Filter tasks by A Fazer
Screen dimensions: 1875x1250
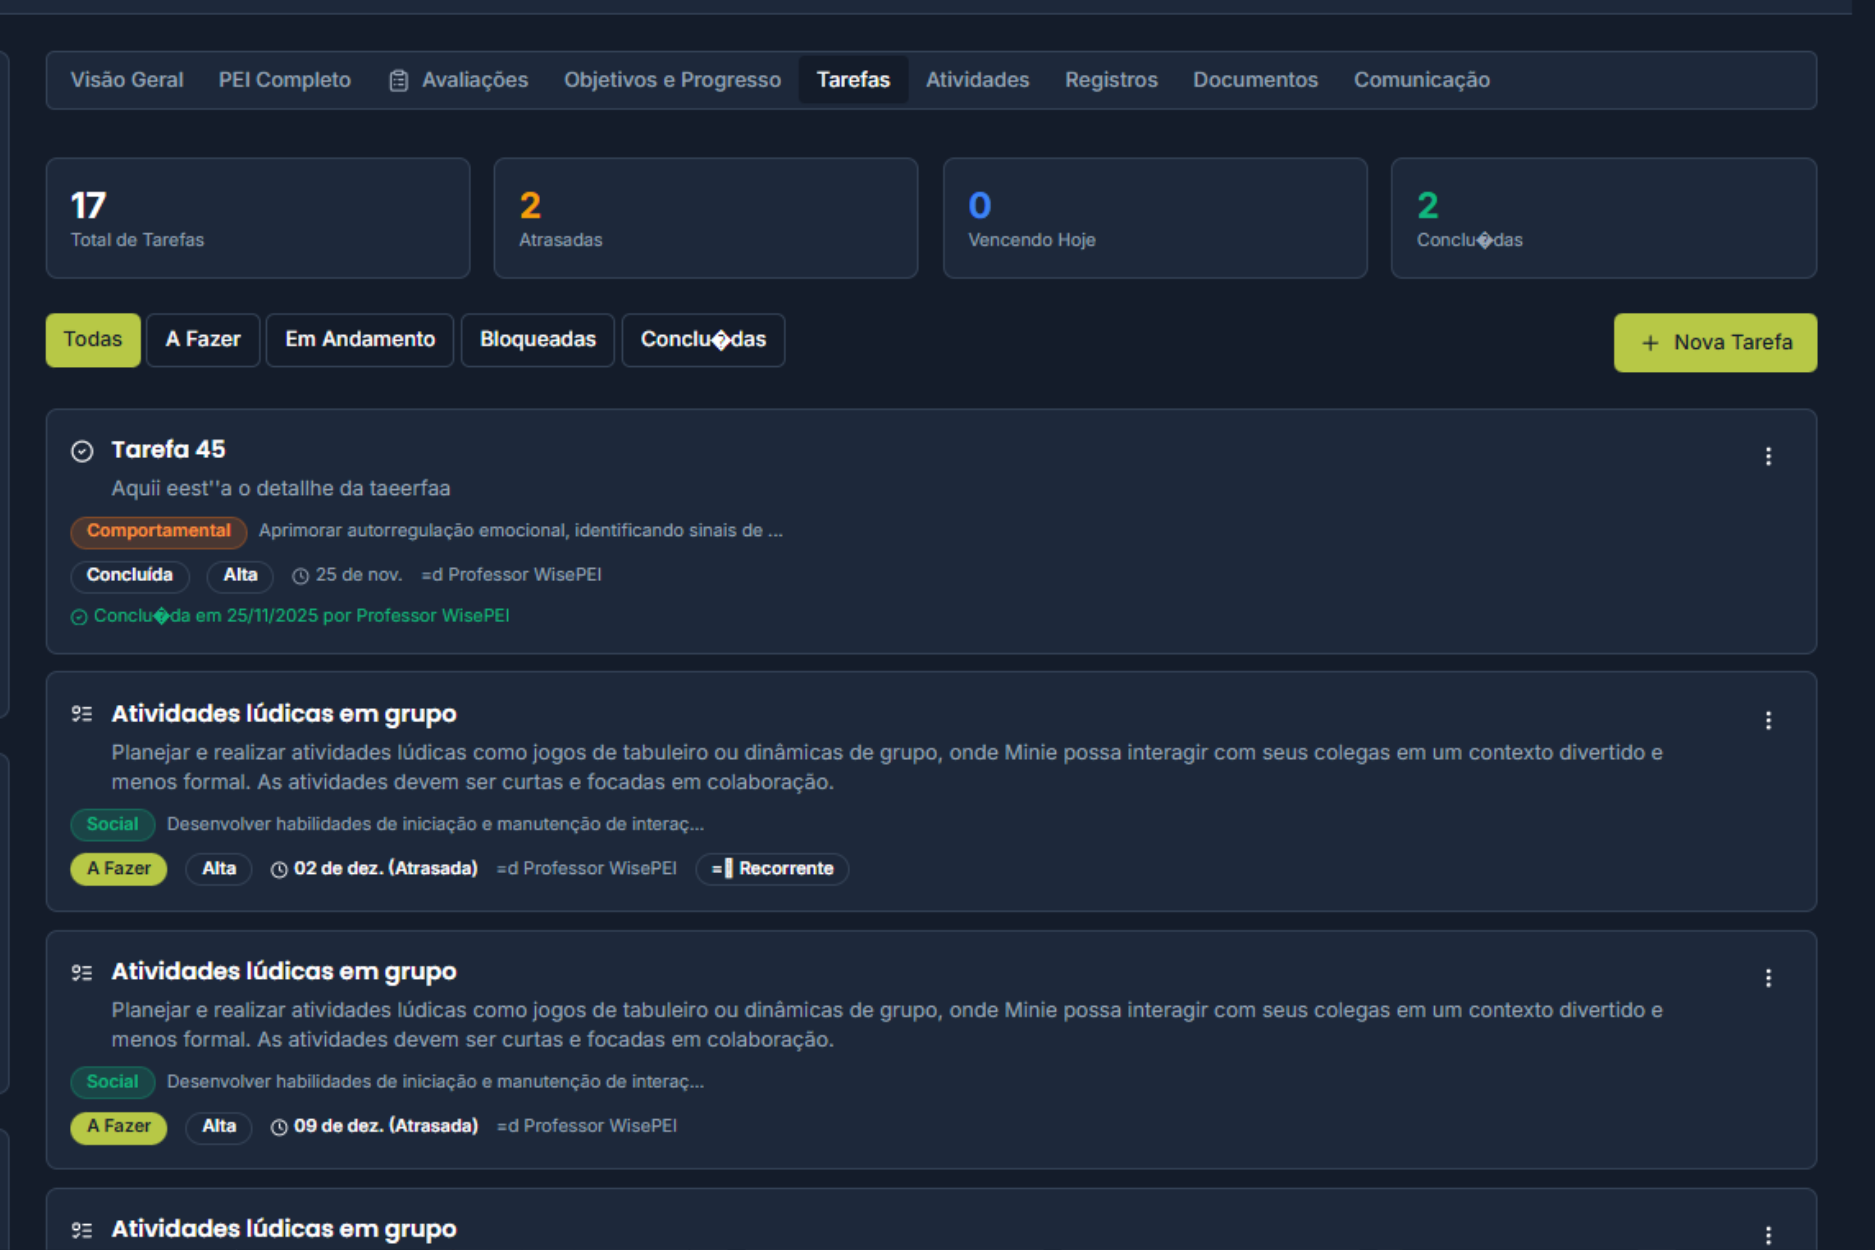[203, 340]
